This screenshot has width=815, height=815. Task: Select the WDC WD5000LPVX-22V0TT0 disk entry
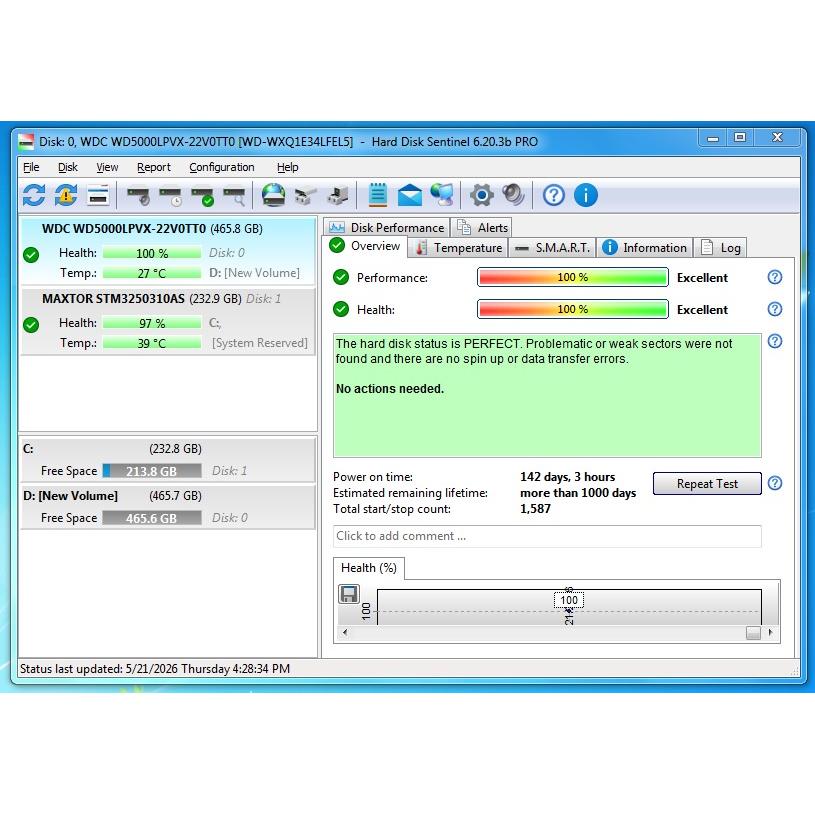coord(168,251)
